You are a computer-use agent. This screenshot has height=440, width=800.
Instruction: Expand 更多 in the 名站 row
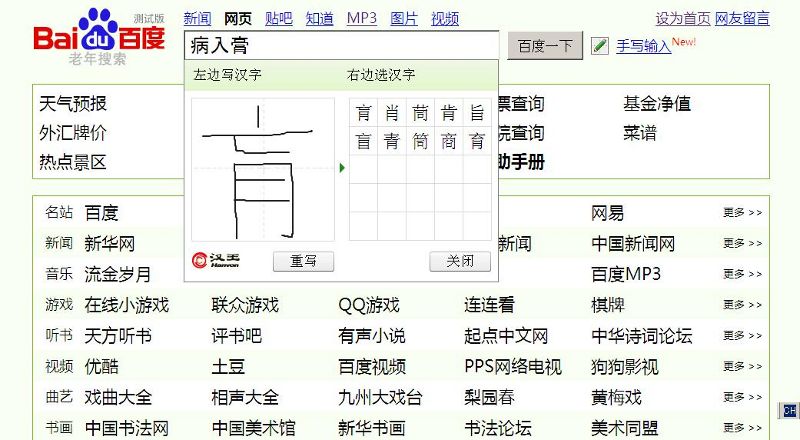[x=742, y=212]
